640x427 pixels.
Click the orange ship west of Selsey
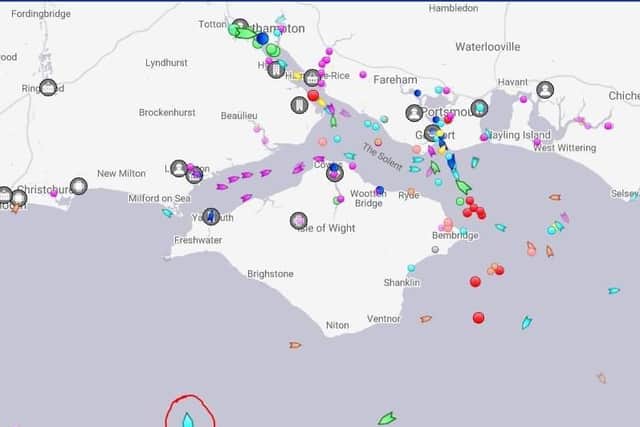click(555, 198)
